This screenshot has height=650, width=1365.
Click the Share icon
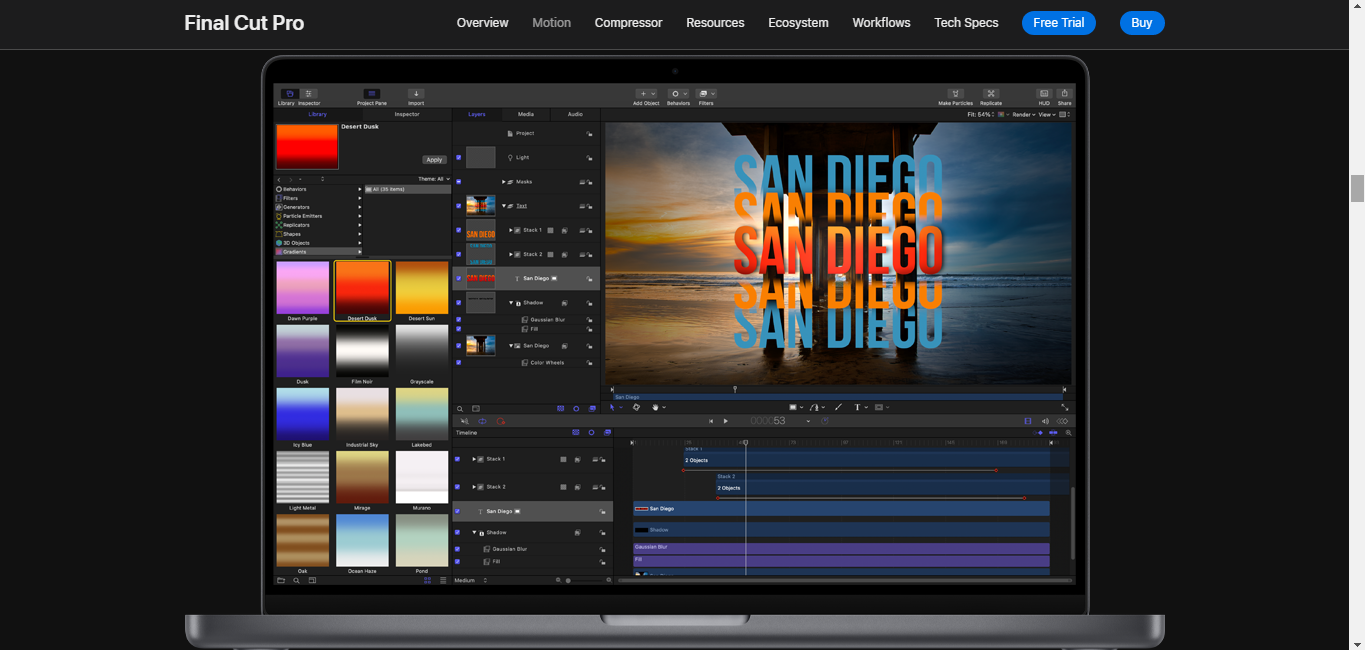point(1064,94)
